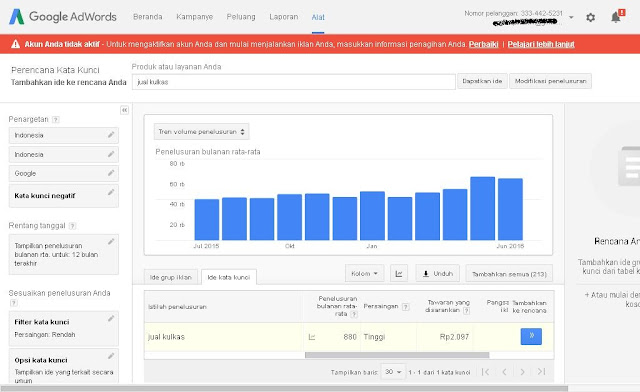Open help for Penelusuran bulanan rata-rata column
The image size is (640, 392).
354,314
